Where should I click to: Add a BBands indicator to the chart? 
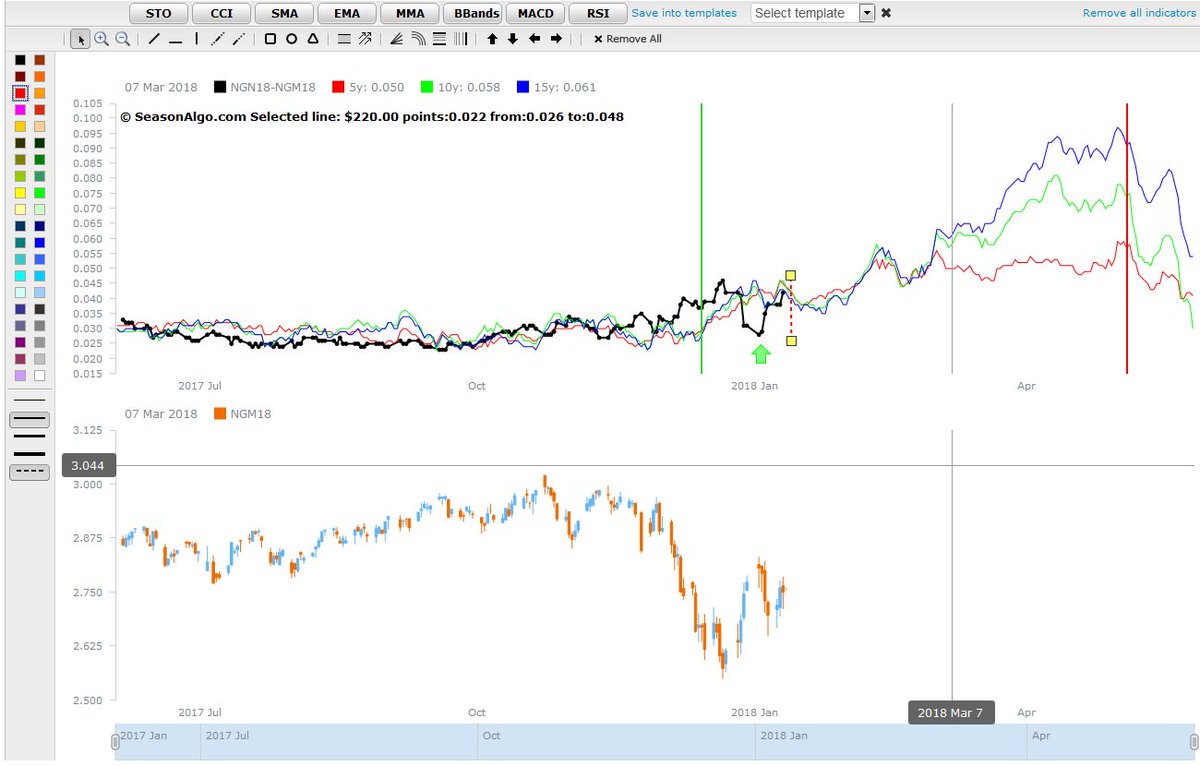pyautogui.click(x=472, y=13)
